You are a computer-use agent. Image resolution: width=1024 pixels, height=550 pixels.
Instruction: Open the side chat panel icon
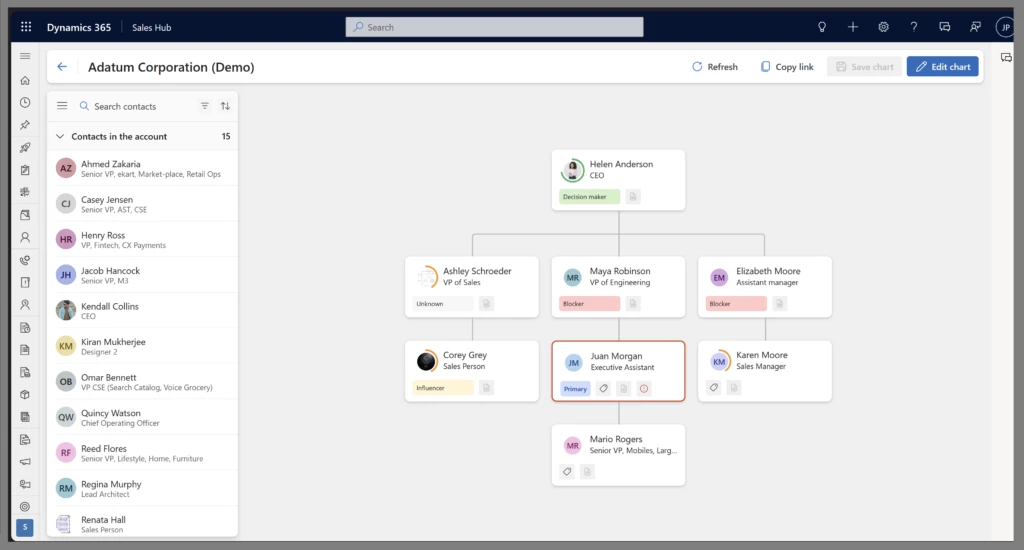click(1006, 57)
